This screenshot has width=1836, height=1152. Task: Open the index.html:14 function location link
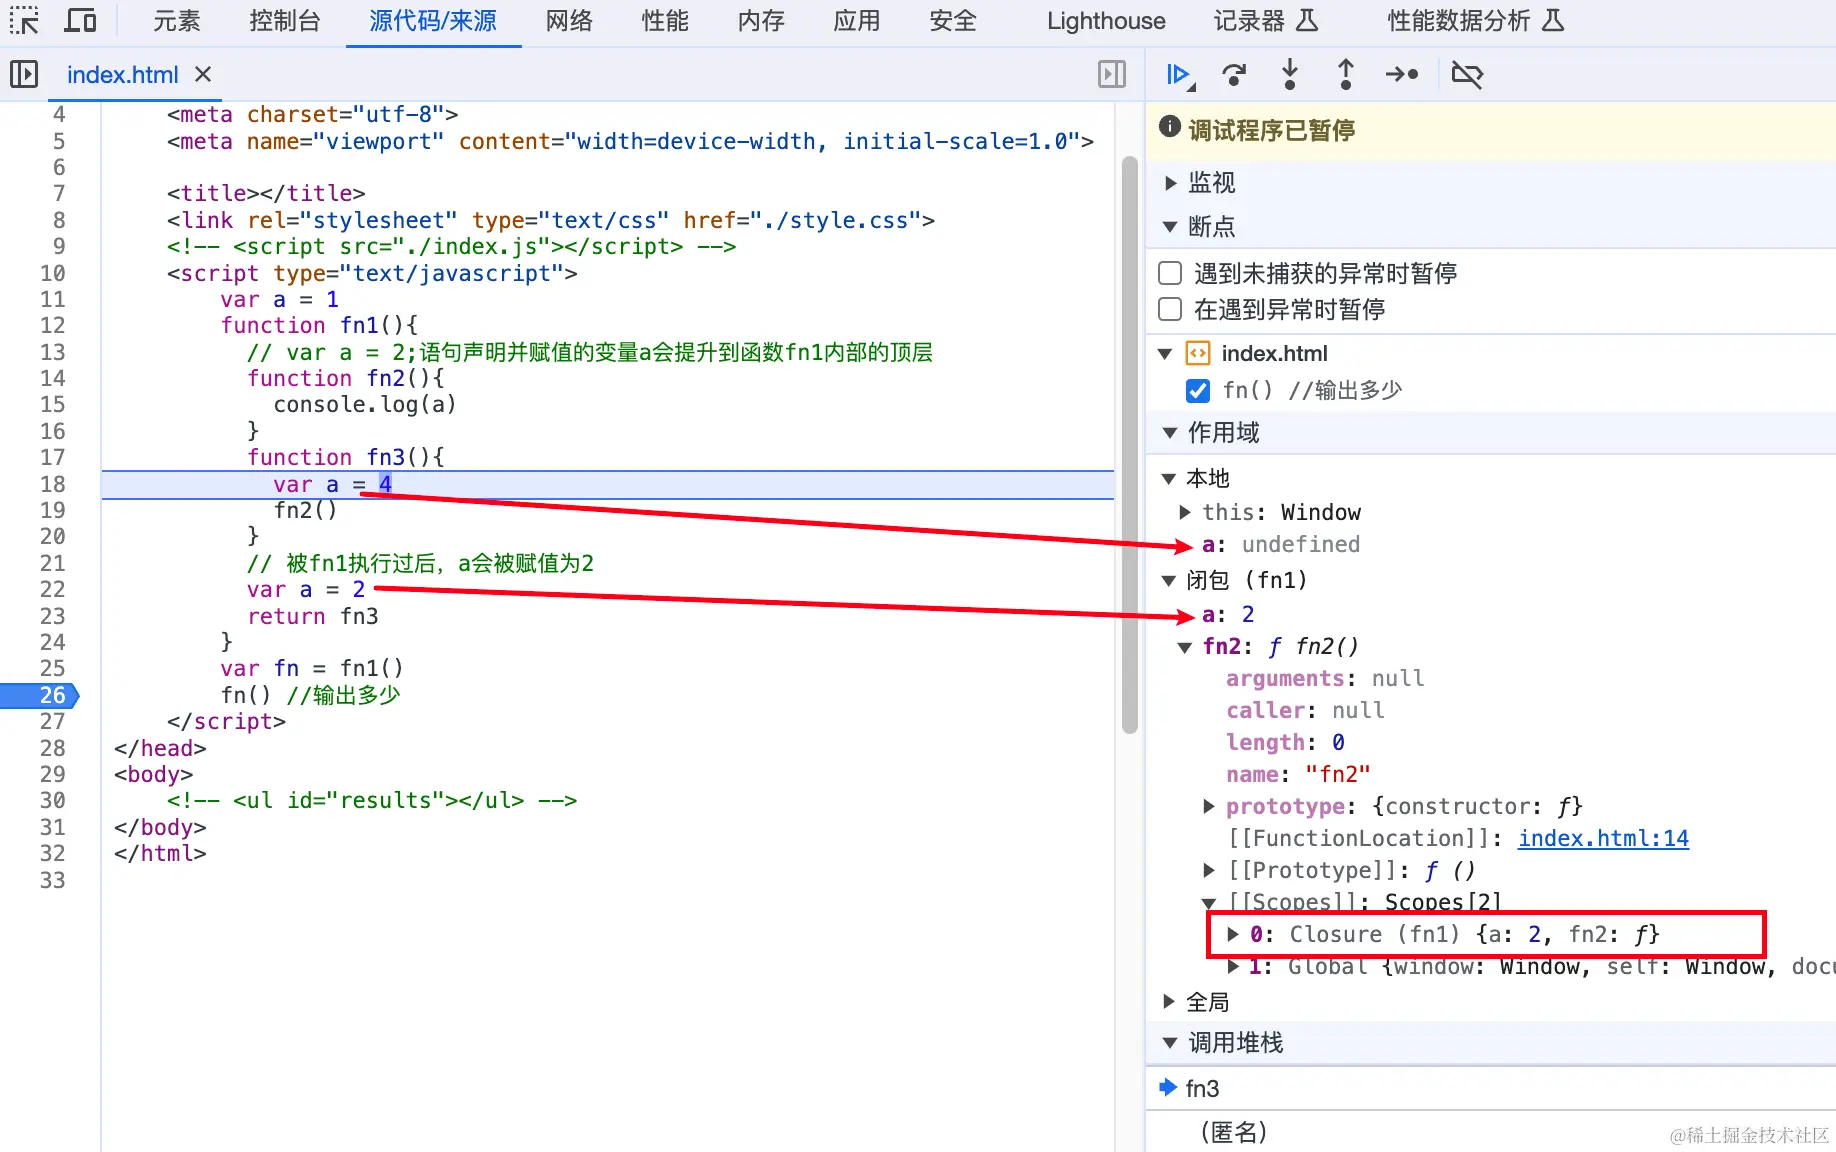tap(1603, 838)
